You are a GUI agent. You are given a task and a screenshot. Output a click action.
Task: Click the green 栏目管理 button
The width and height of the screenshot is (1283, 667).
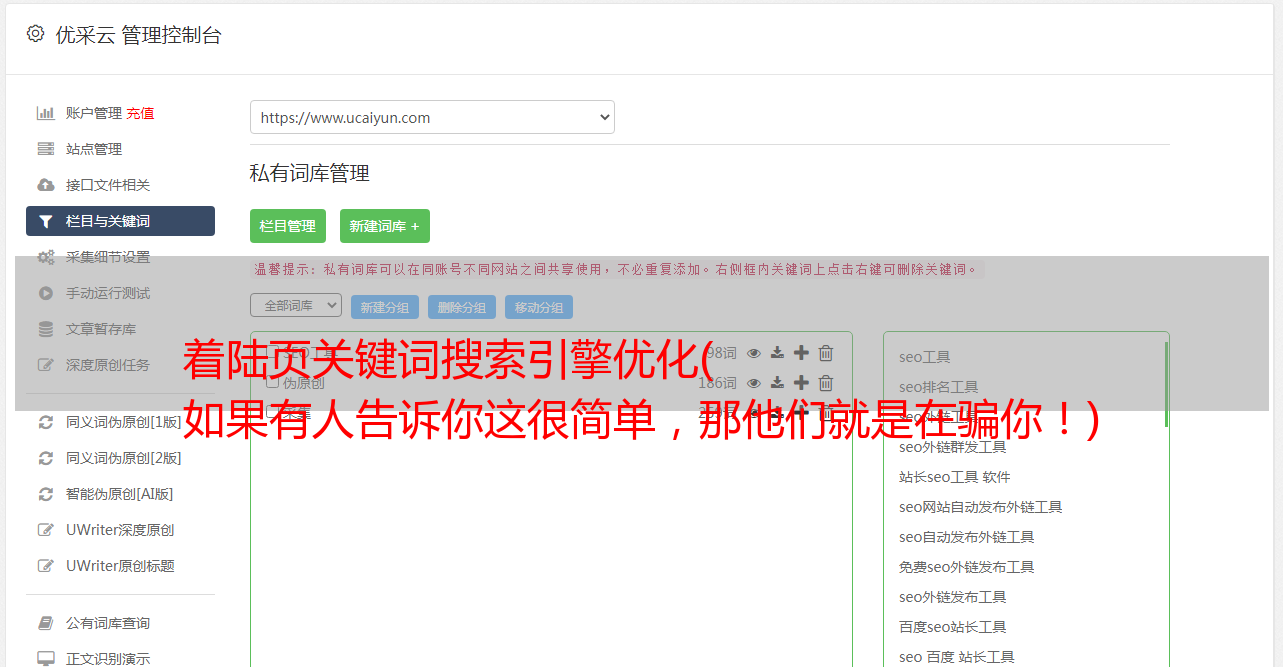coord(288,226)
